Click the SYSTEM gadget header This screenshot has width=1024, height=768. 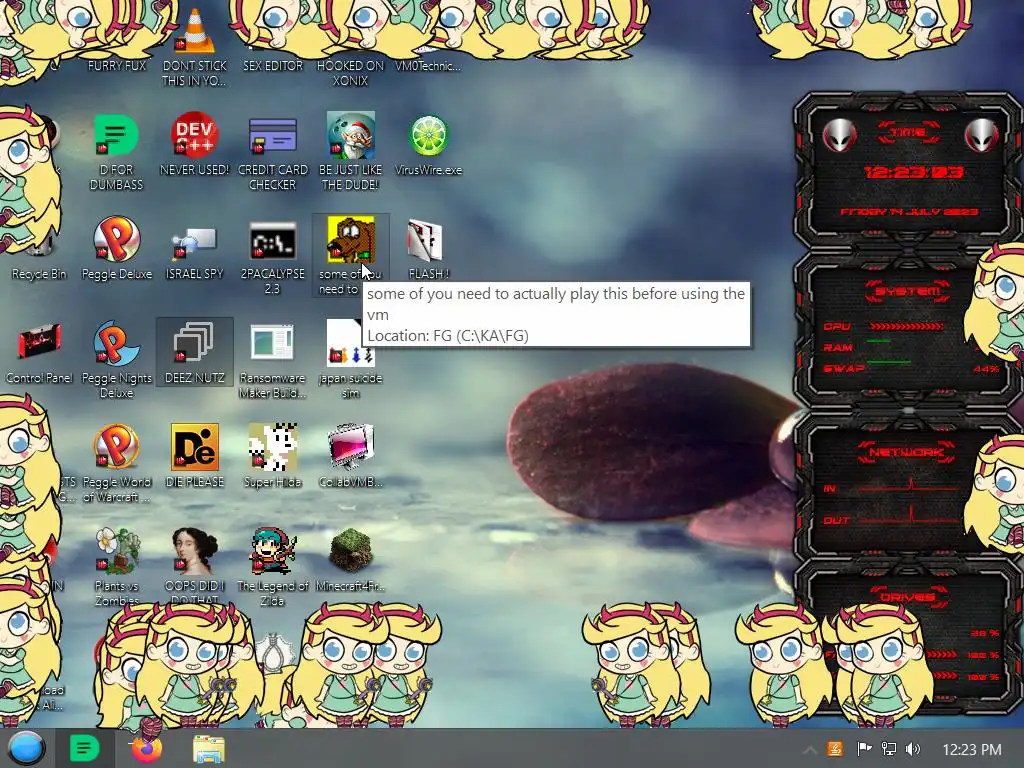(907, 291)
